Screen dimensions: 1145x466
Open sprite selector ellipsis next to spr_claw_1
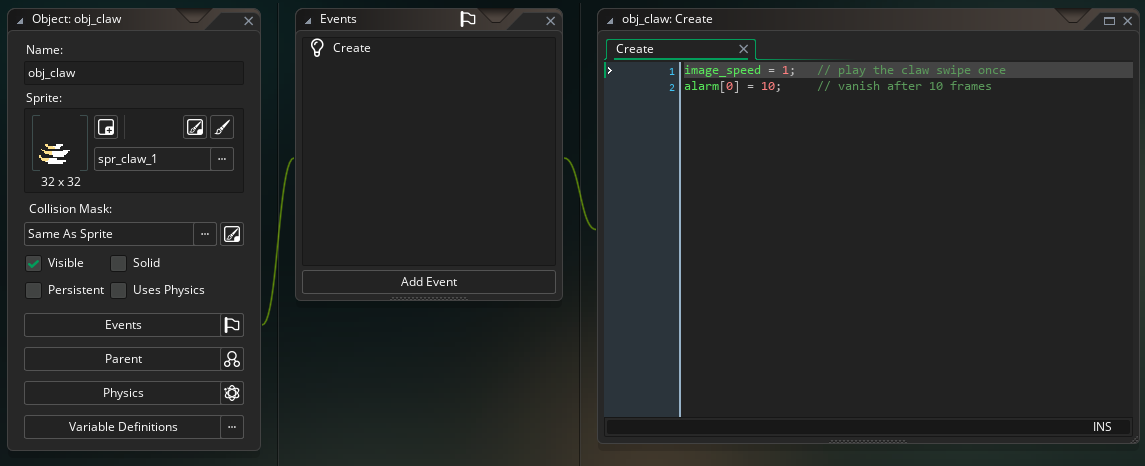222,159
